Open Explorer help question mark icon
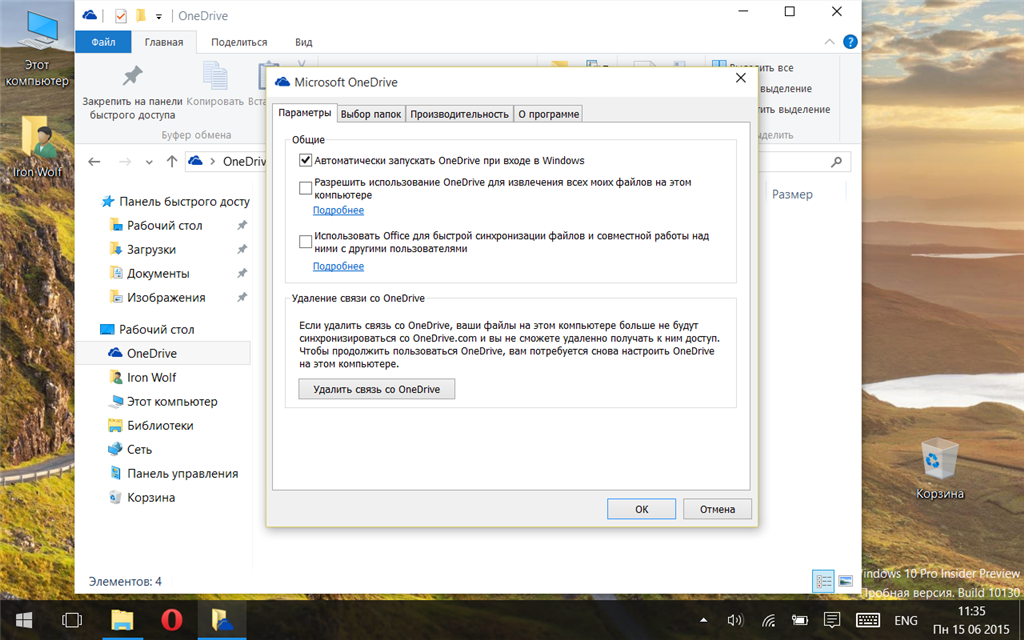The width and height of the screenshot is (1024, 640). point(850,42)
